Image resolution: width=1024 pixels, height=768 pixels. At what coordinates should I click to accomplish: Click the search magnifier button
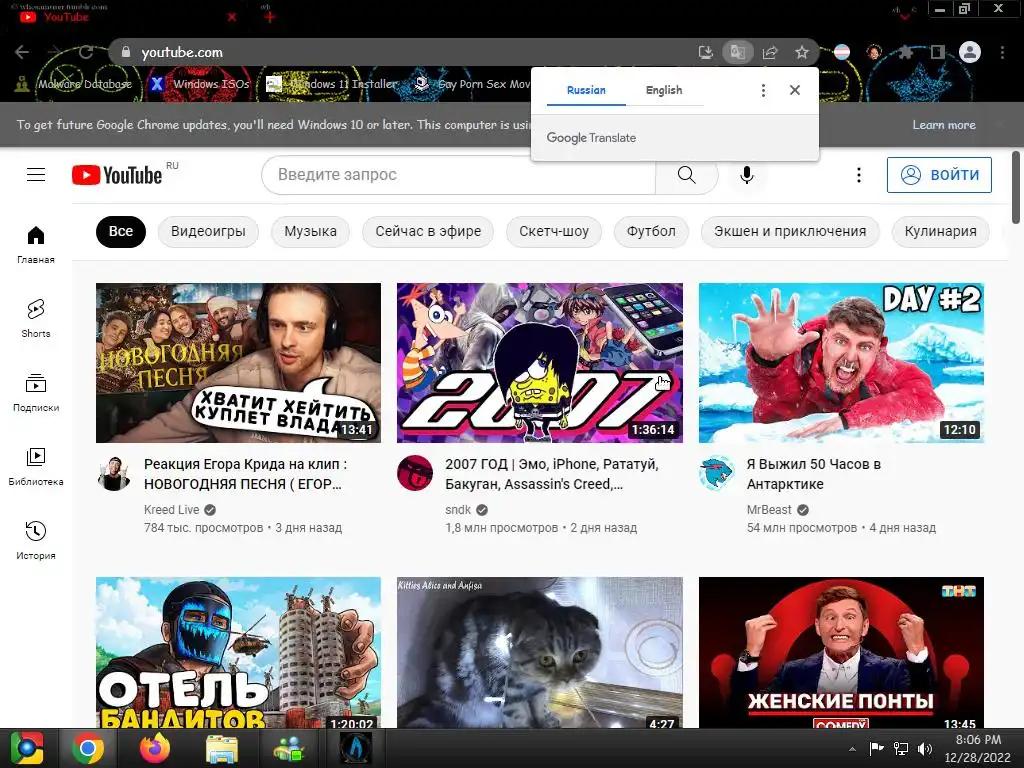[686, 175]
